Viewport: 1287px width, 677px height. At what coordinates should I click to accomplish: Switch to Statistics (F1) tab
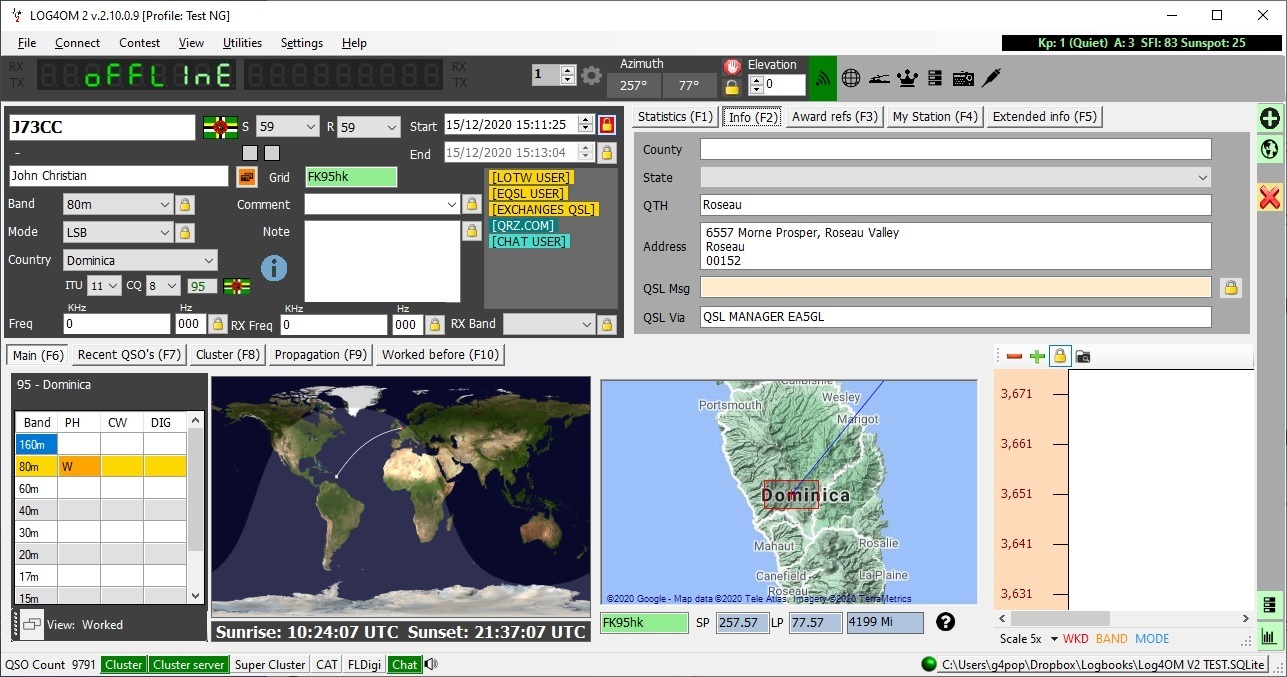coord(675,117)
